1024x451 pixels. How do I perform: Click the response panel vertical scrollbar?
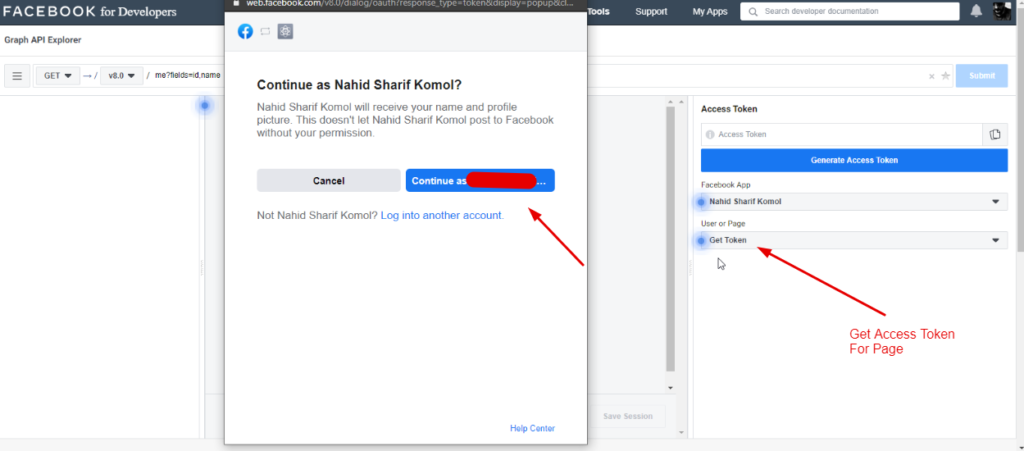pos(670,238)
